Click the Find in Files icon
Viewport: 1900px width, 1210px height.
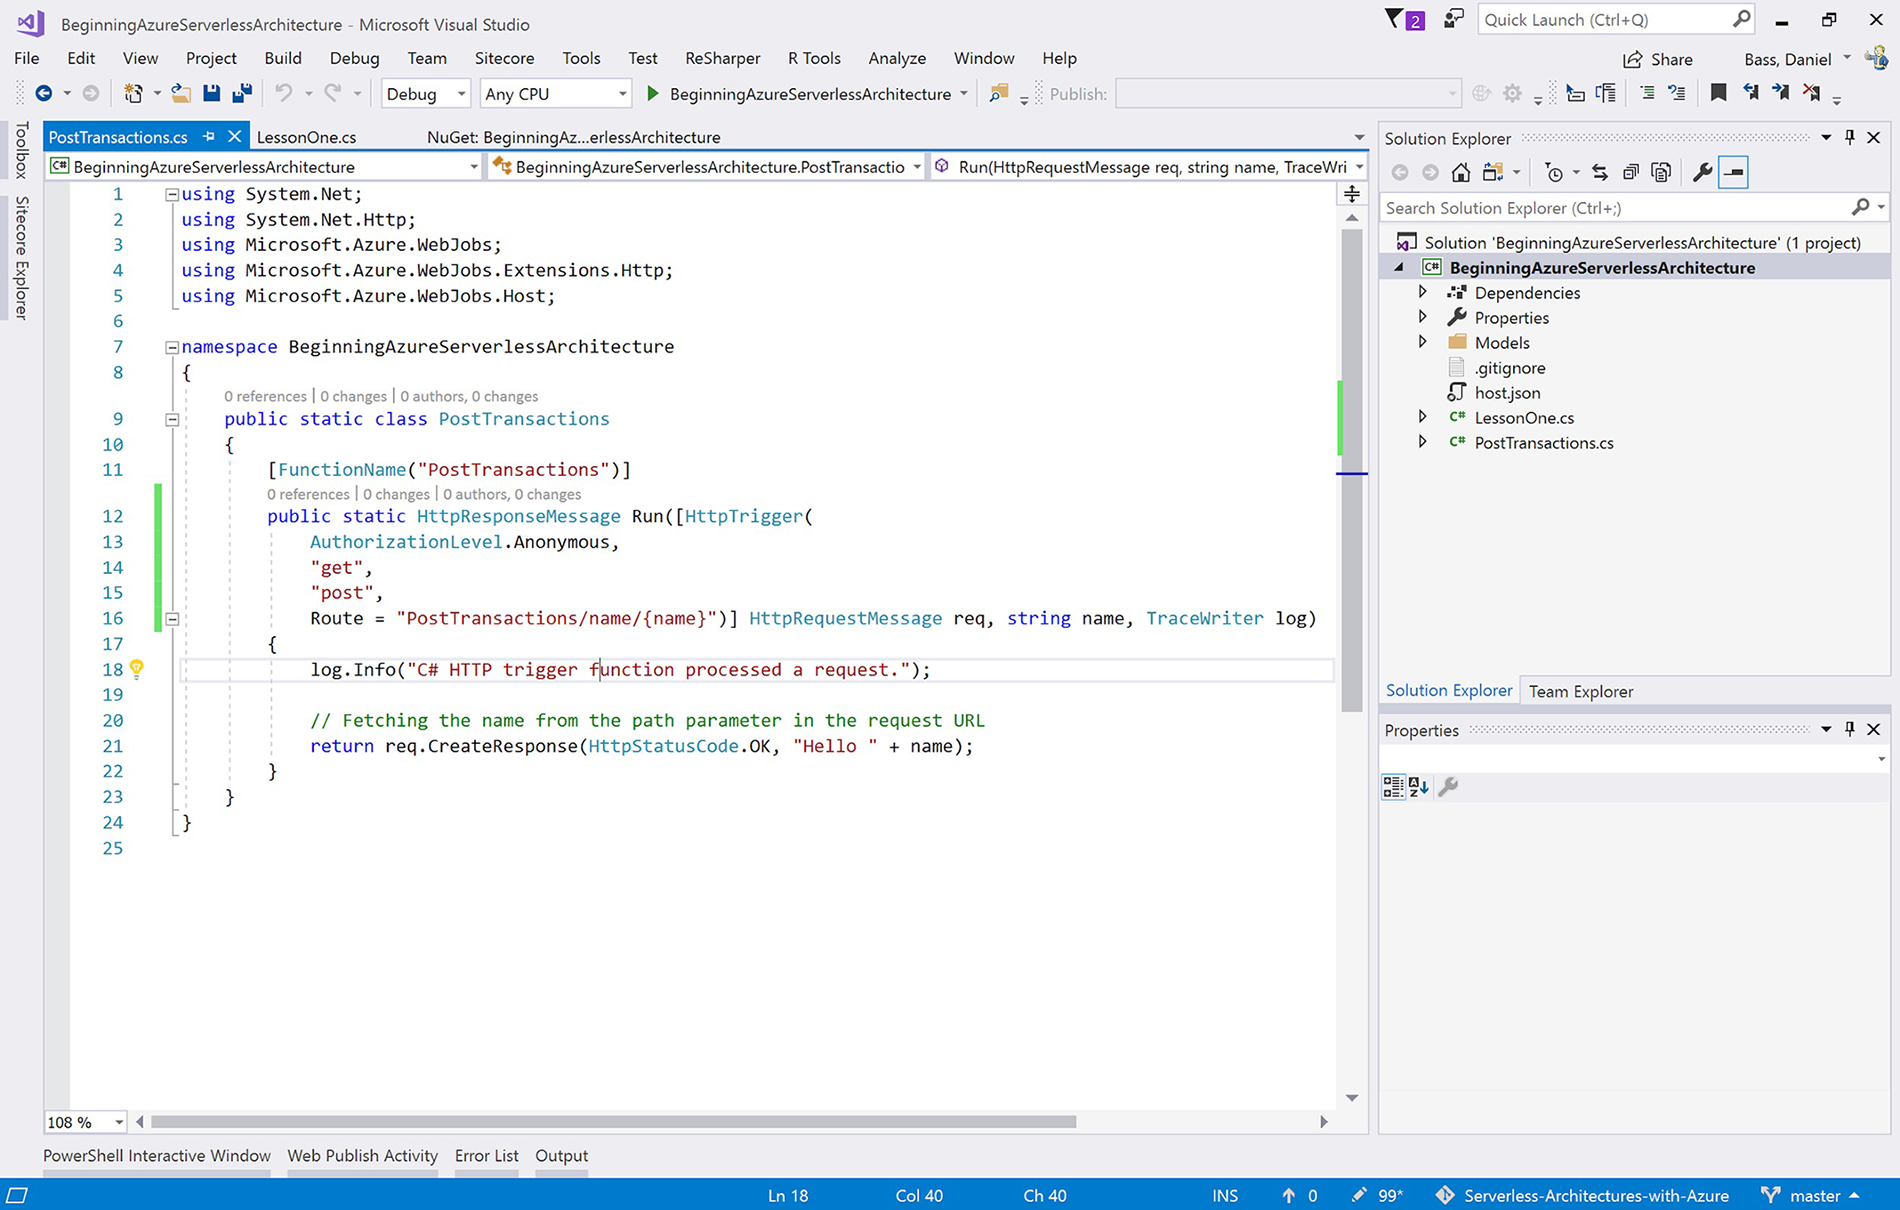pyautogui.click(x=998, y=93)
